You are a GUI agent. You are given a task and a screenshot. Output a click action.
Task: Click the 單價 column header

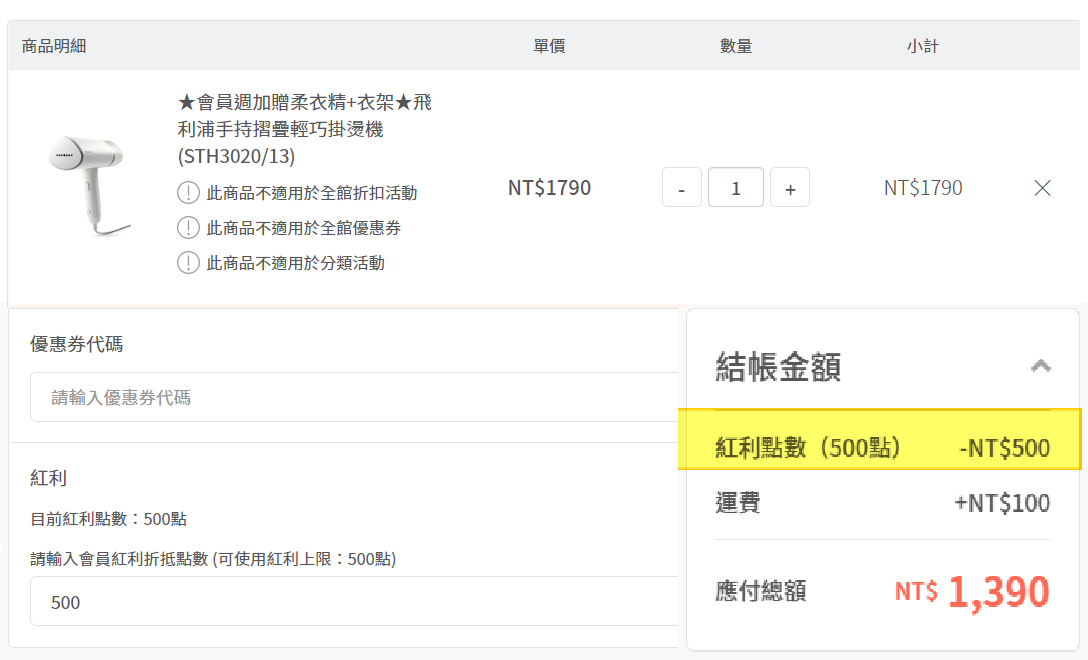point(549,46)
